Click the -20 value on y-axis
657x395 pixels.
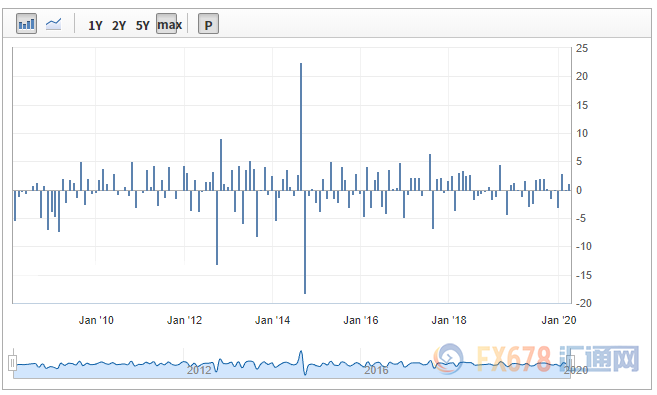coord(584,303)
